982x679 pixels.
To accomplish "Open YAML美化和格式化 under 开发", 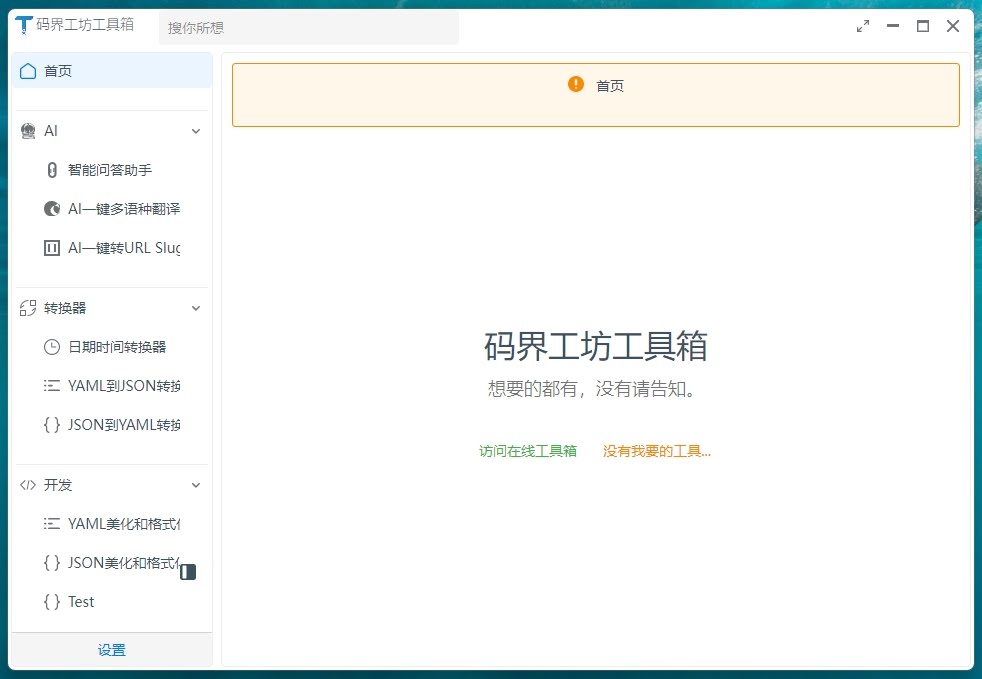I will 122,524.
